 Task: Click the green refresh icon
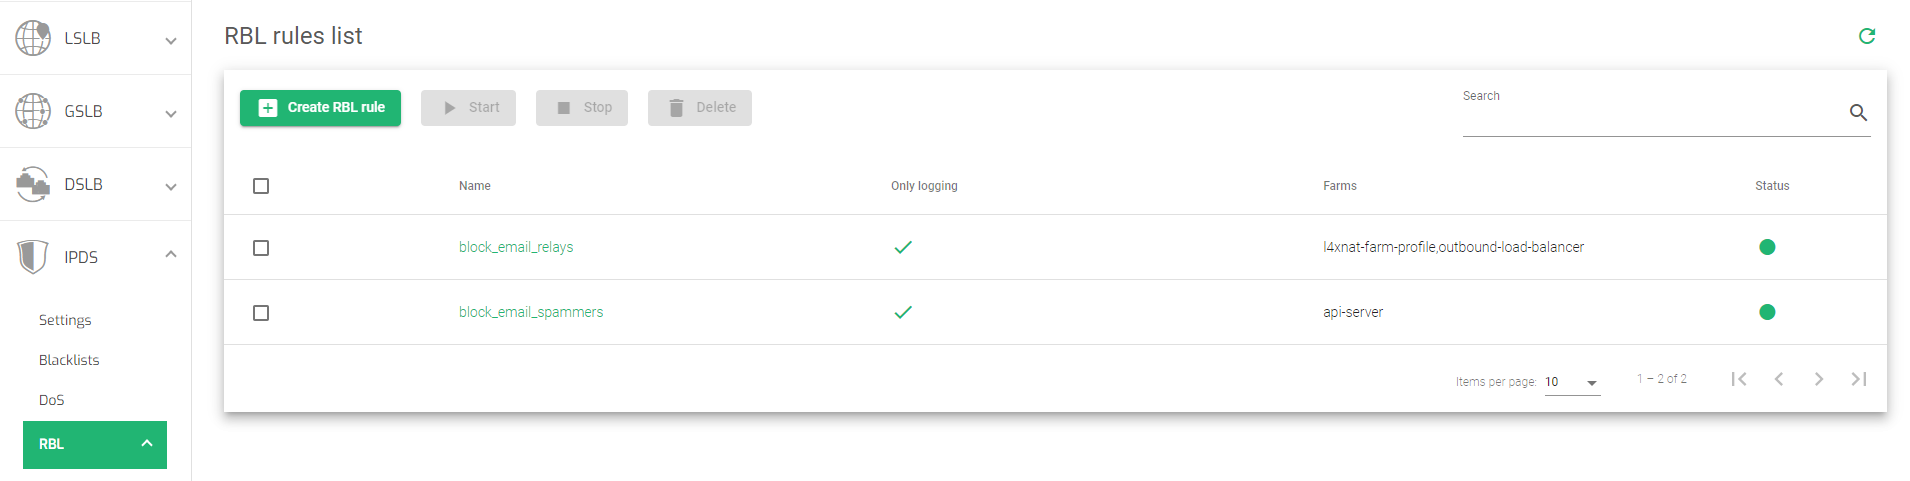pyautogui.click(x=1866, y=36)
